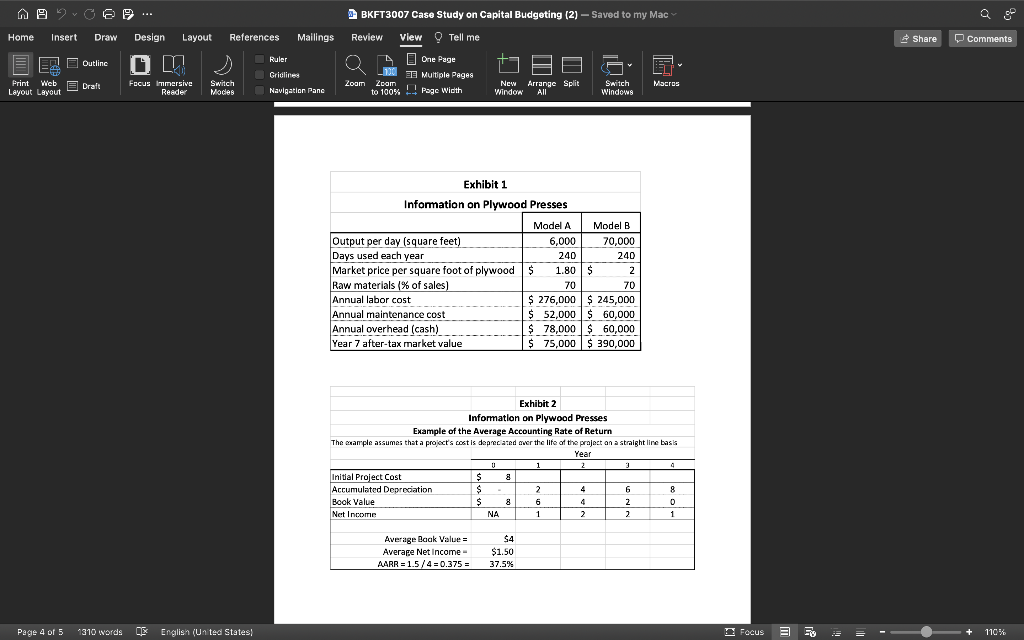Open a New Window
This screenshot has width=1024, height=640.
pos(508,74)
